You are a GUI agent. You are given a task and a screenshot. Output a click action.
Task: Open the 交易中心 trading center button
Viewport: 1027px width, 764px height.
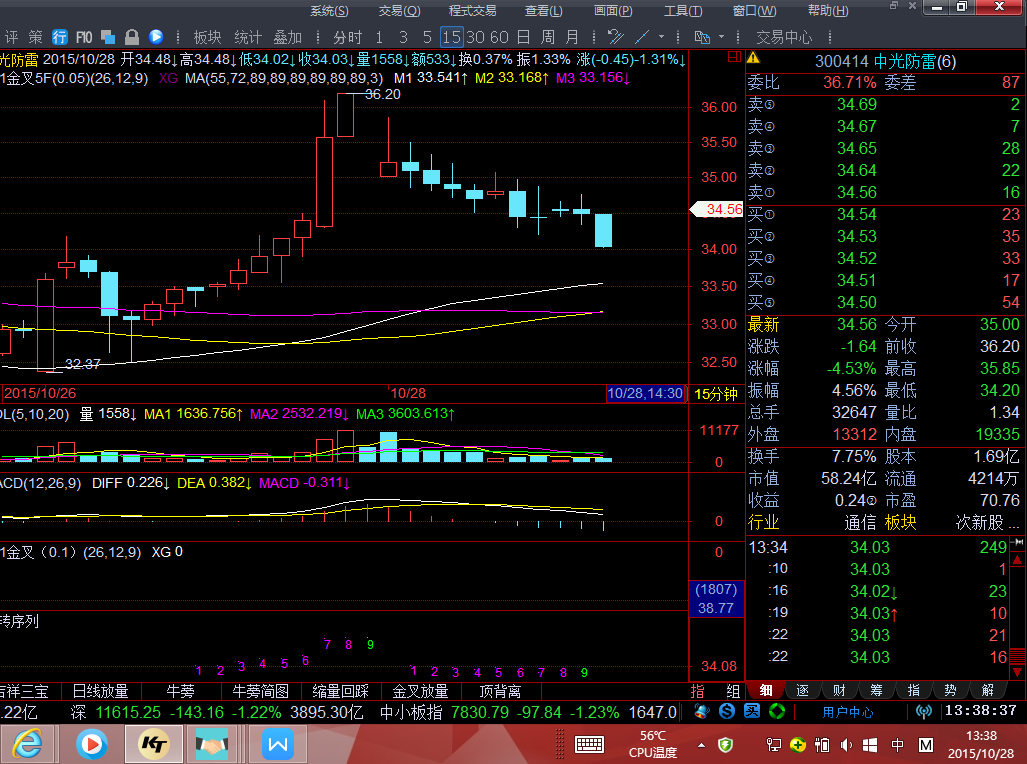coord(784,37)
